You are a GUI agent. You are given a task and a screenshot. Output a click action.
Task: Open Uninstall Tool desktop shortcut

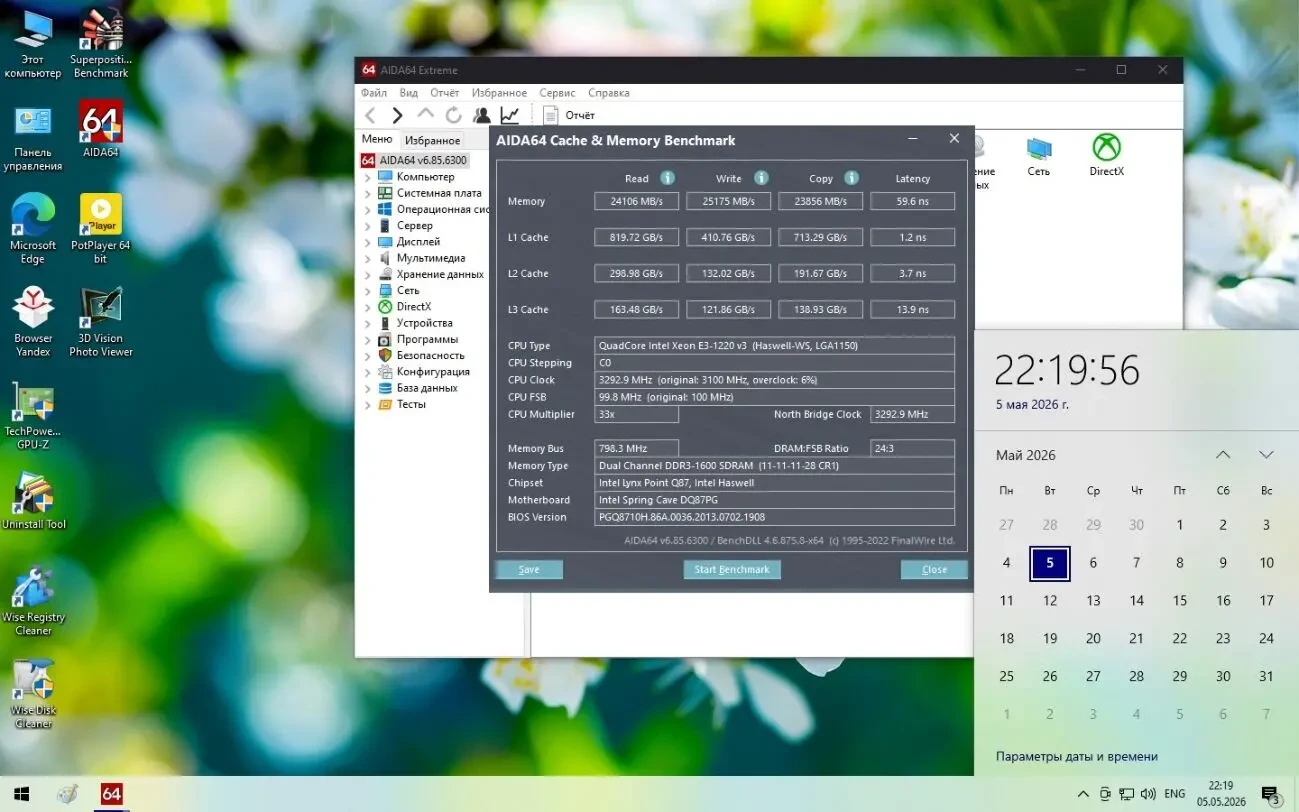(33, 502)
